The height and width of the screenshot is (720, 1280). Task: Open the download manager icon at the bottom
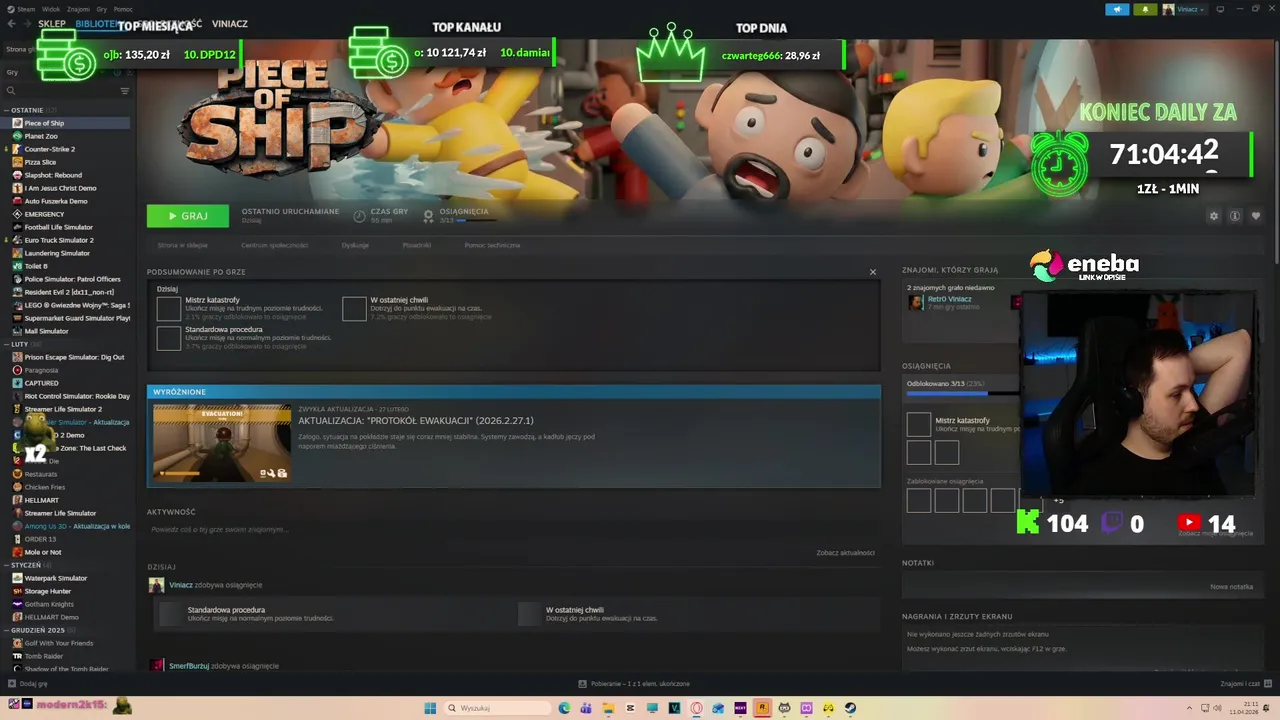pyautogui.click(x=582, y=684)
